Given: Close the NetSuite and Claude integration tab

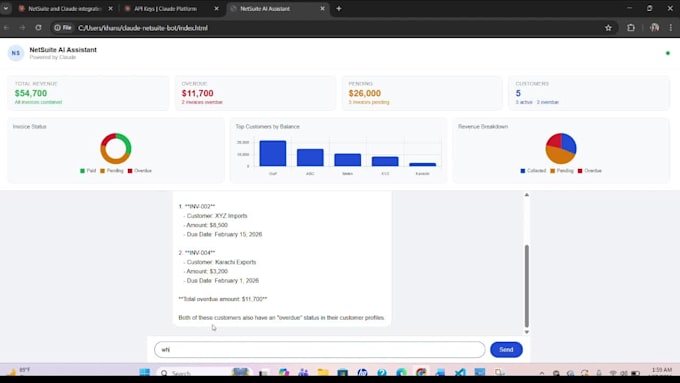Looking at the screenshot, I should (111, 9).
